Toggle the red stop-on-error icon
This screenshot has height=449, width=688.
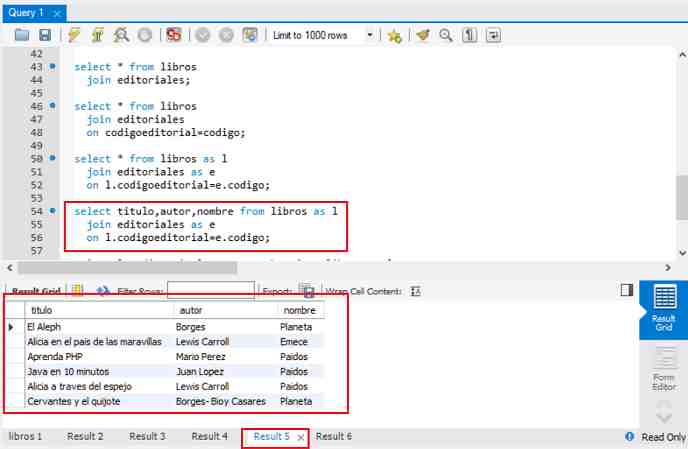pos(174,35)
